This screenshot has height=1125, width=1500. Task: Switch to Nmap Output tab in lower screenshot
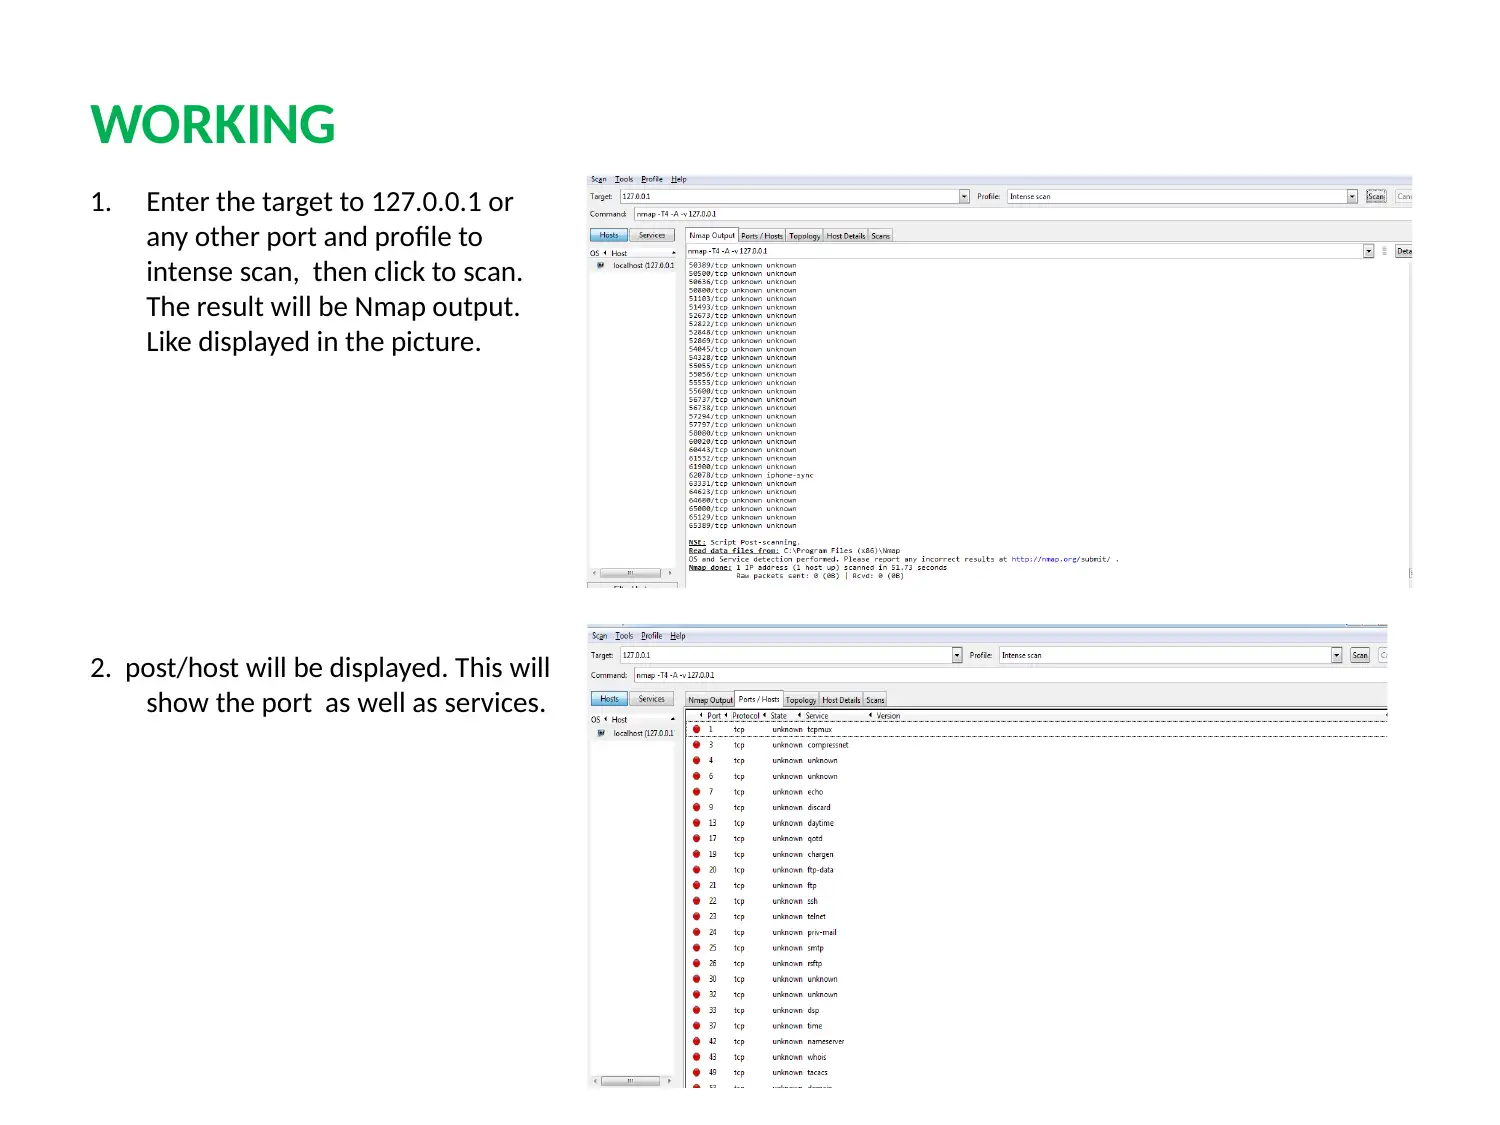(710, 700)
